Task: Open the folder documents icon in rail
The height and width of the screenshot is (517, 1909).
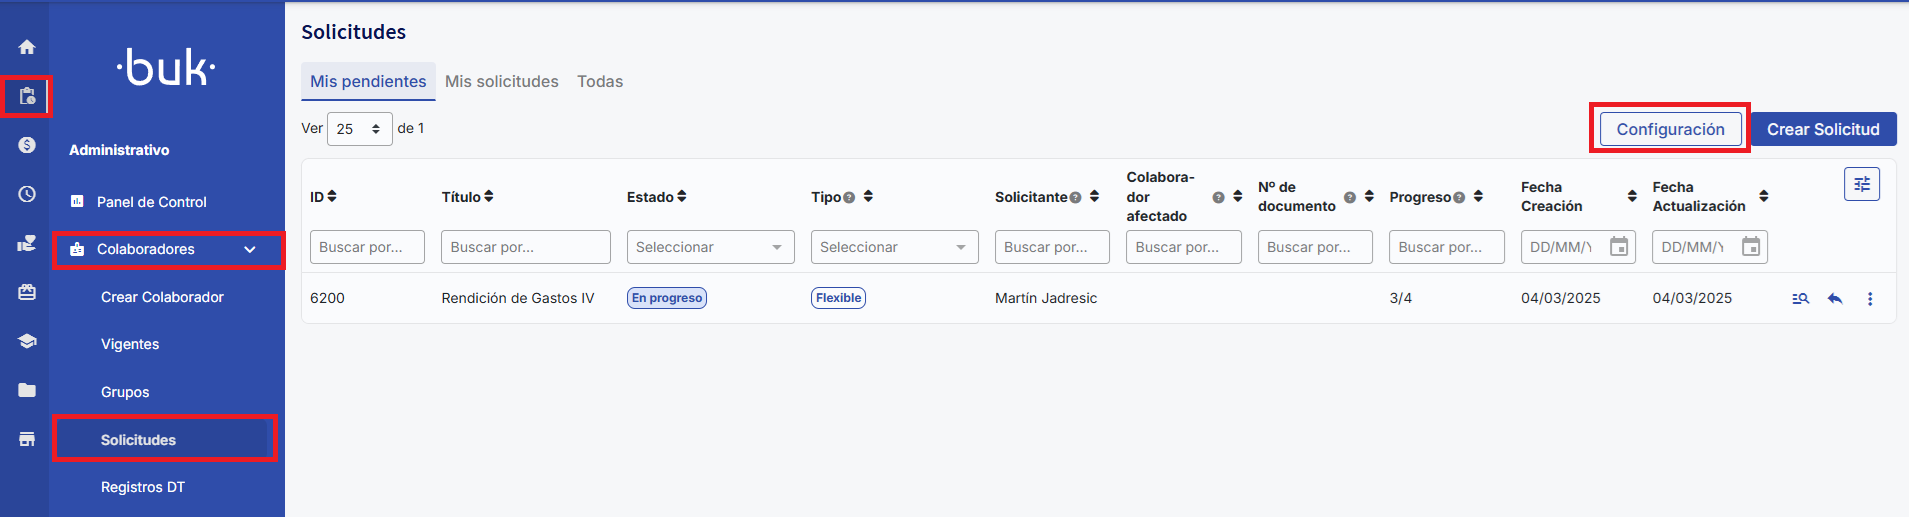Action: click(x=27, y=390)
